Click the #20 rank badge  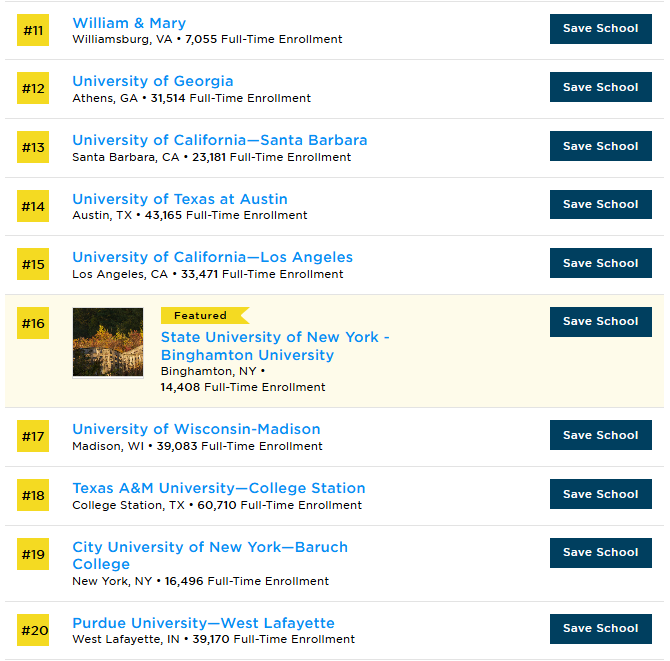point(33,630)
